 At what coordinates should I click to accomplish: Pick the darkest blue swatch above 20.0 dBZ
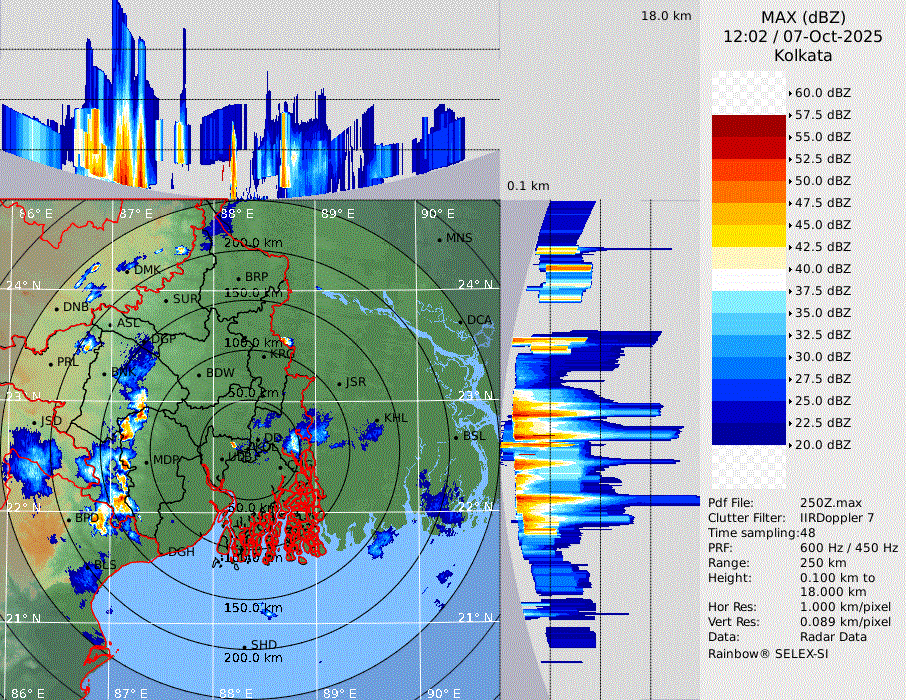click(749, 434)
